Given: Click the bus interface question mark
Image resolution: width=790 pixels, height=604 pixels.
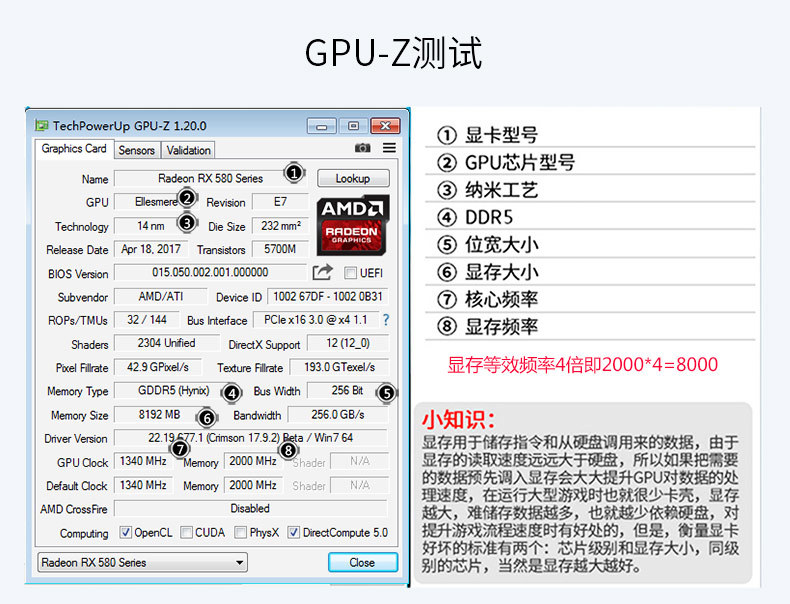Looking at the screenshot, I should coord(386,320).
